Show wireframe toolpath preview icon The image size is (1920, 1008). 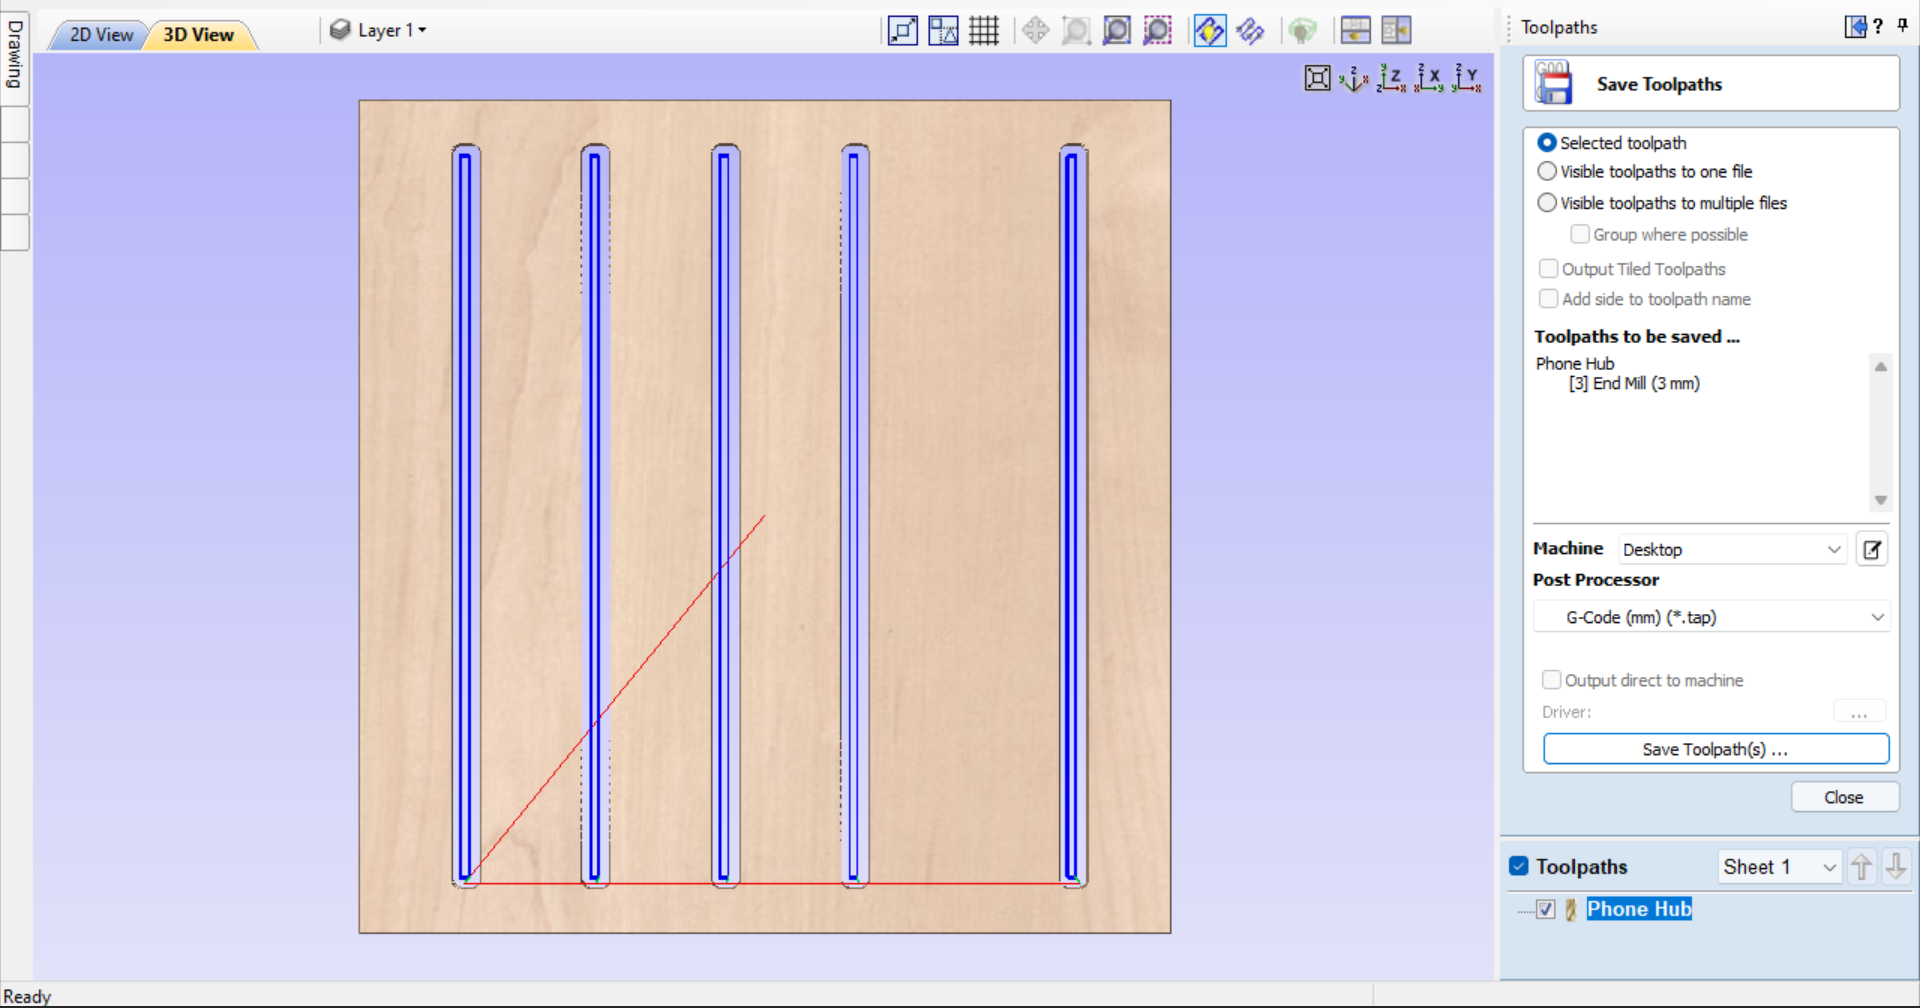point(1251,30)
